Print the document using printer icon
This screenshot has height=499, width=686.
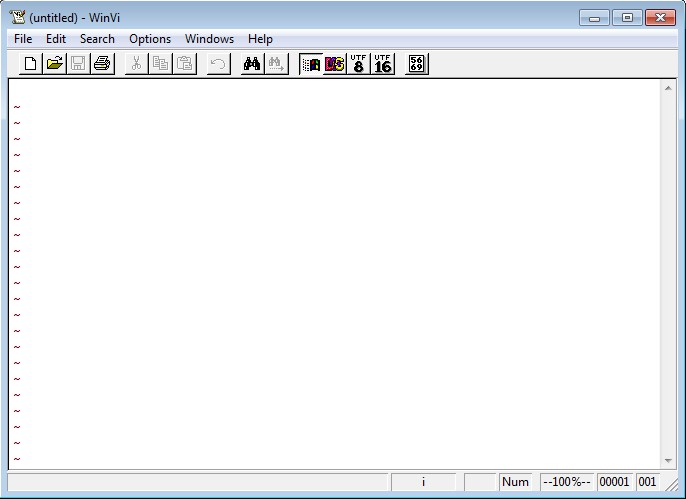[x=102, y=64]
